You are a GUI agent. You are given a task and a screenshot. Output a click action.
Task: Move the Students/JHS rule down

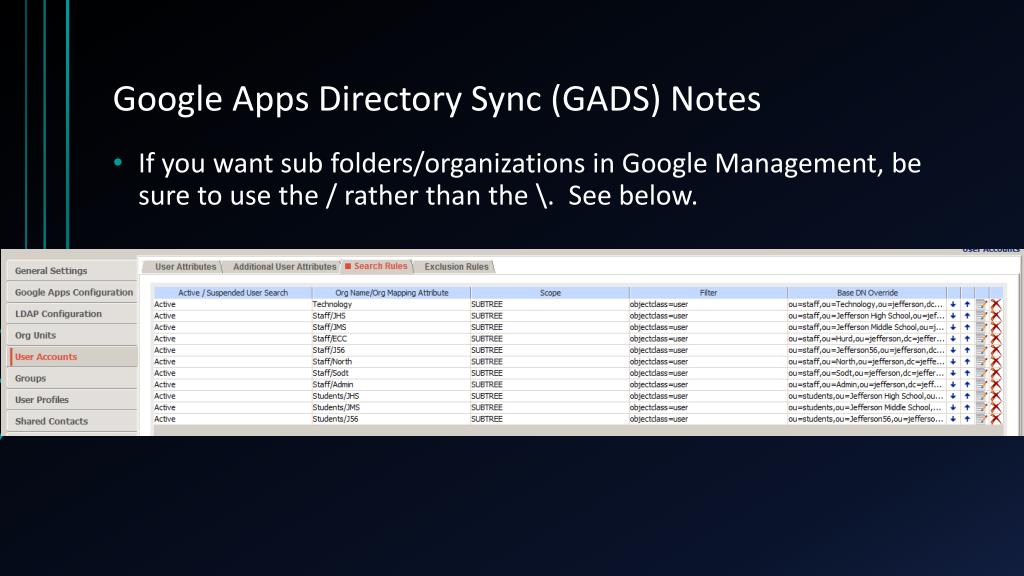click(953, 396)
